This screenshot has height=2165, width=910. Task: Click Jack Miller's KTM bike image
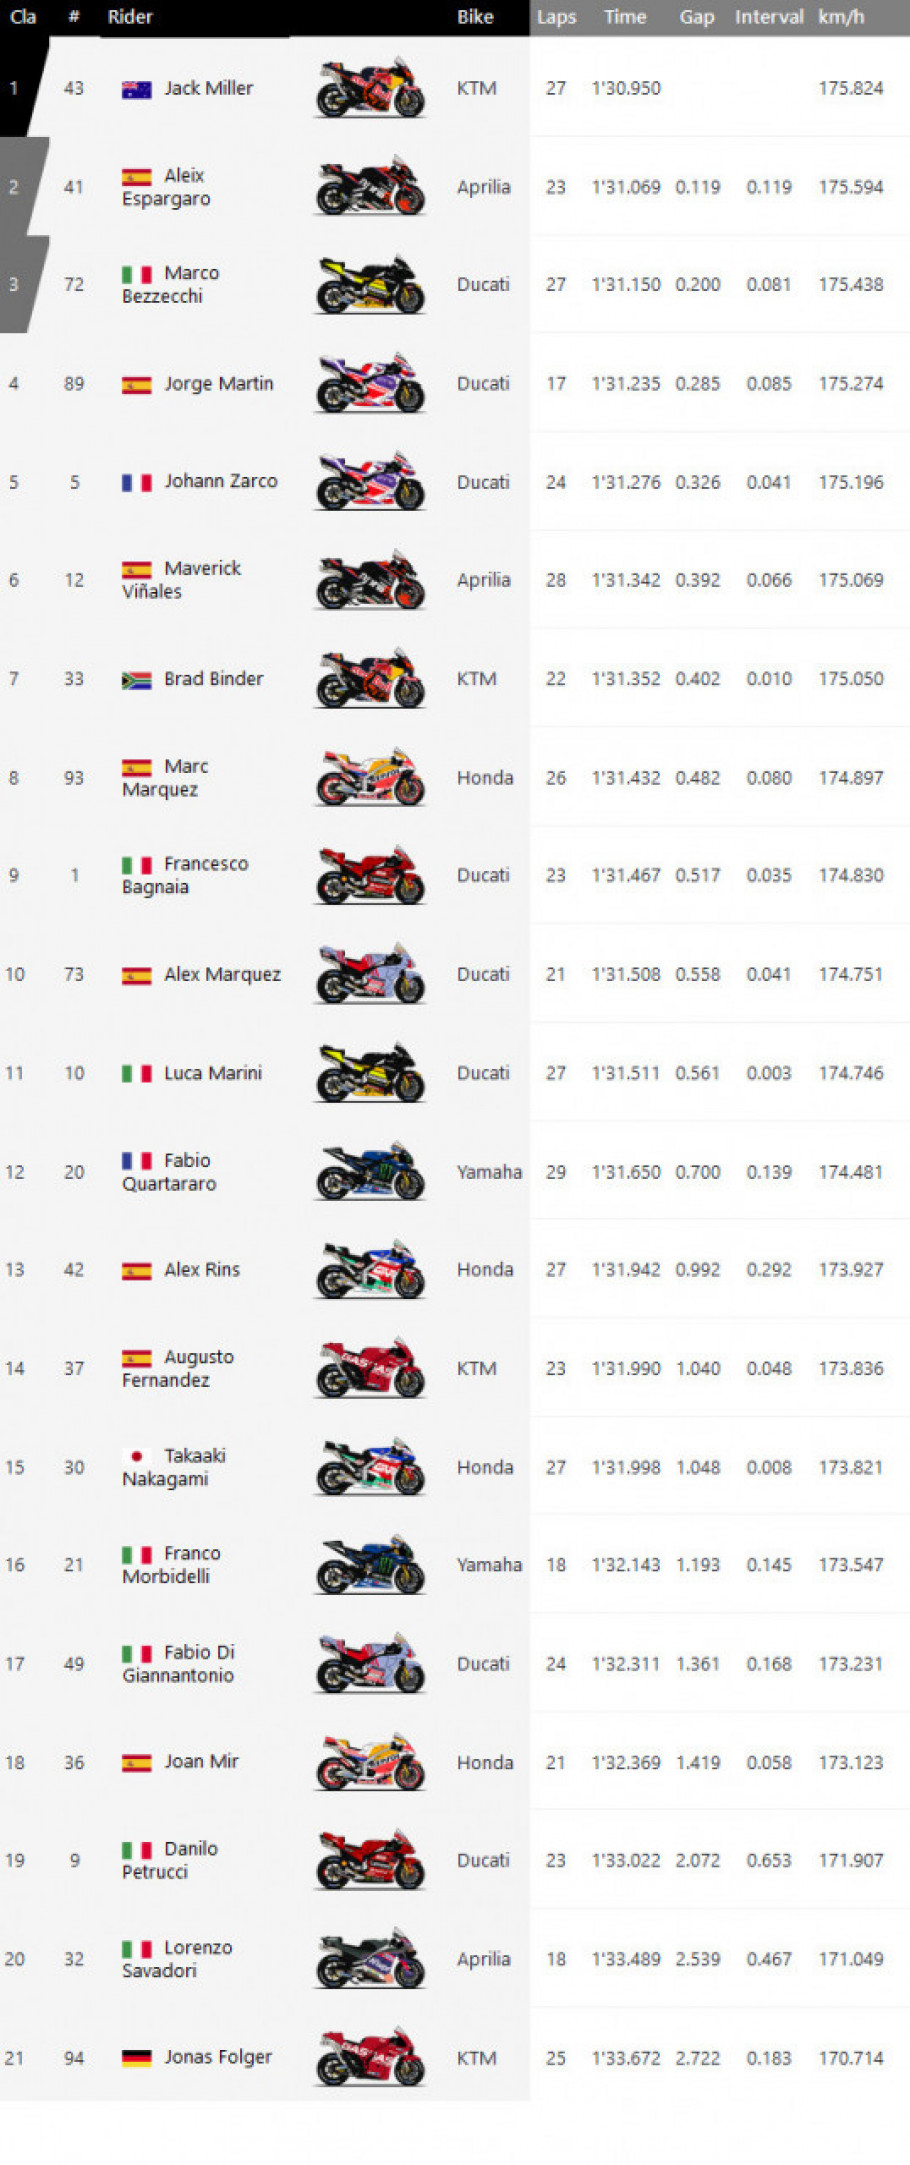370,88
